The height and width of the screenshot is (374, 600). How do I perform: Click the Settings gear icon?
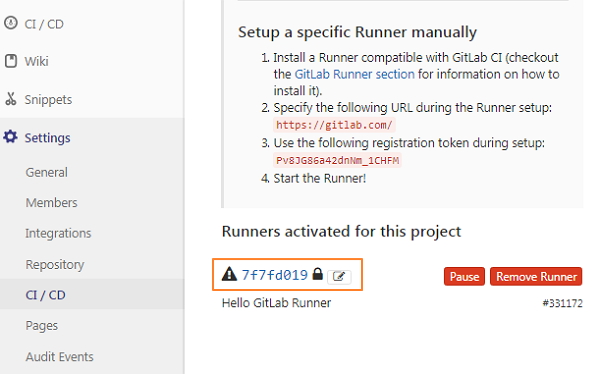[10, 137]
